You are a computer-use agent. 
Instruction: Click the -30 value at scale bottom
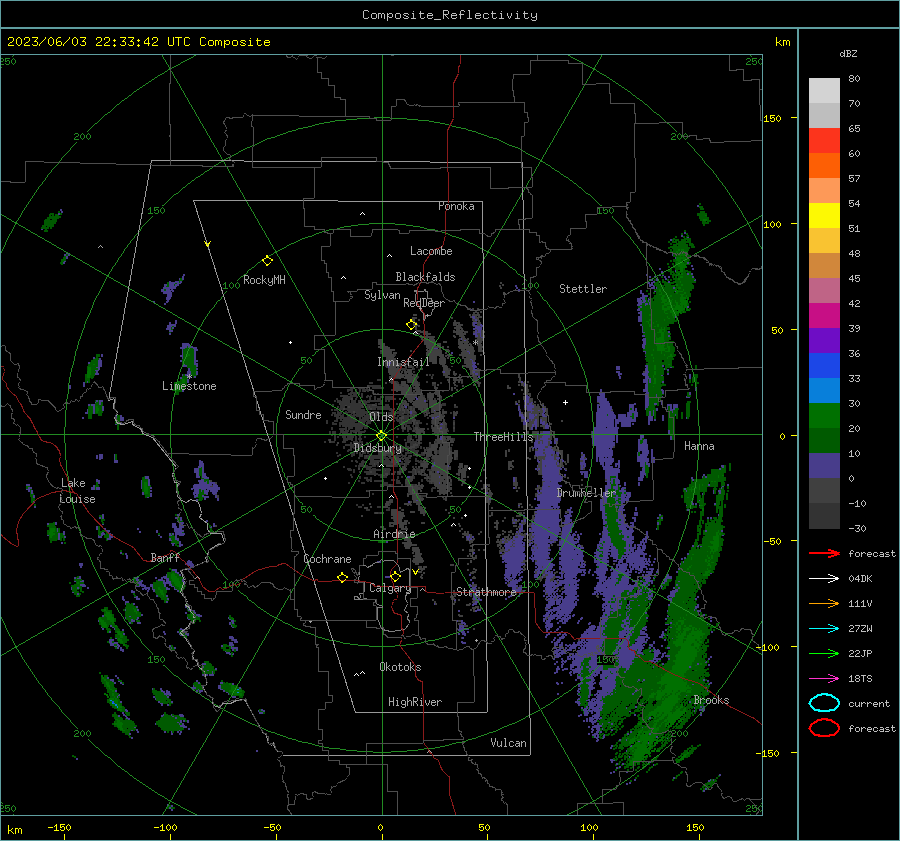[x=857, y=528]
